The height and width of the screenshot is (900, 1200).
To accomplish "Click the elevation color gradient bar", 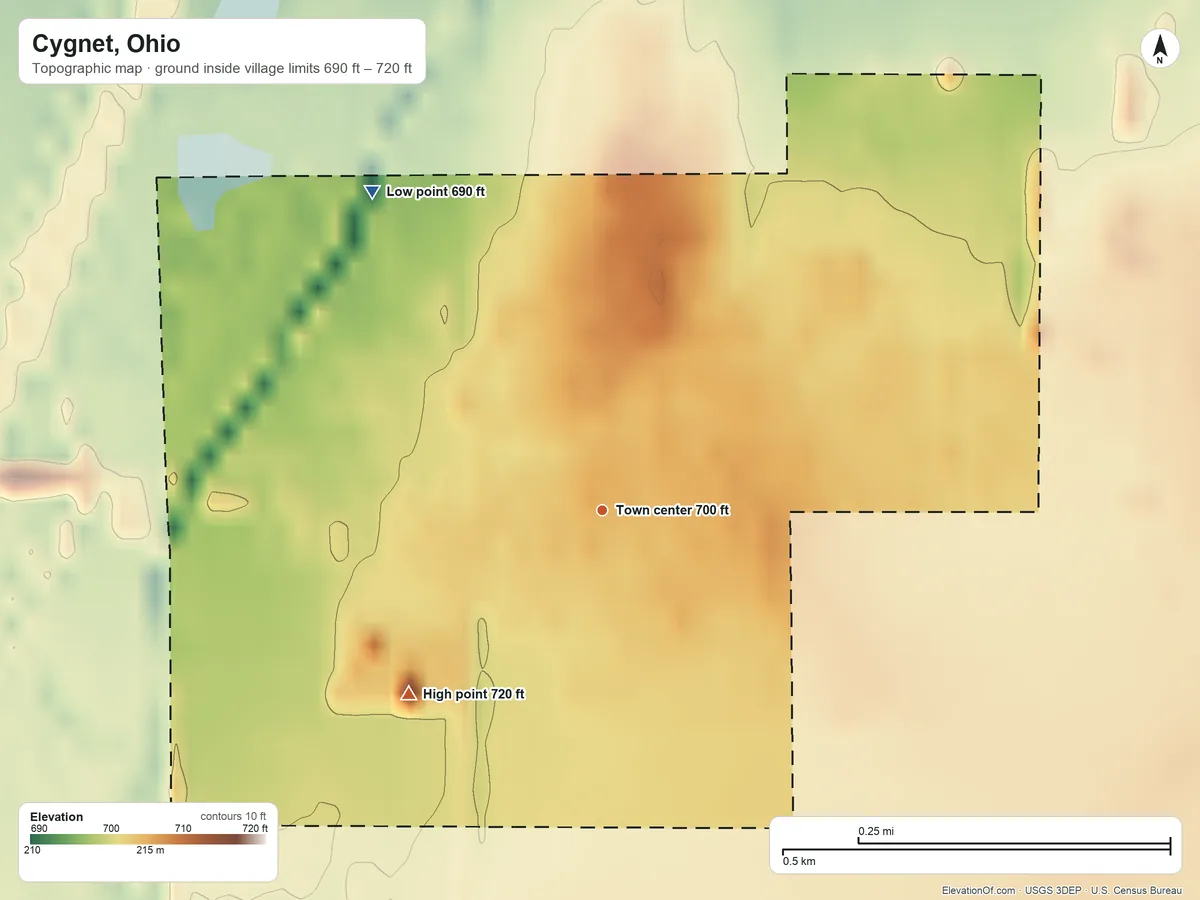I will pos(149,840).
